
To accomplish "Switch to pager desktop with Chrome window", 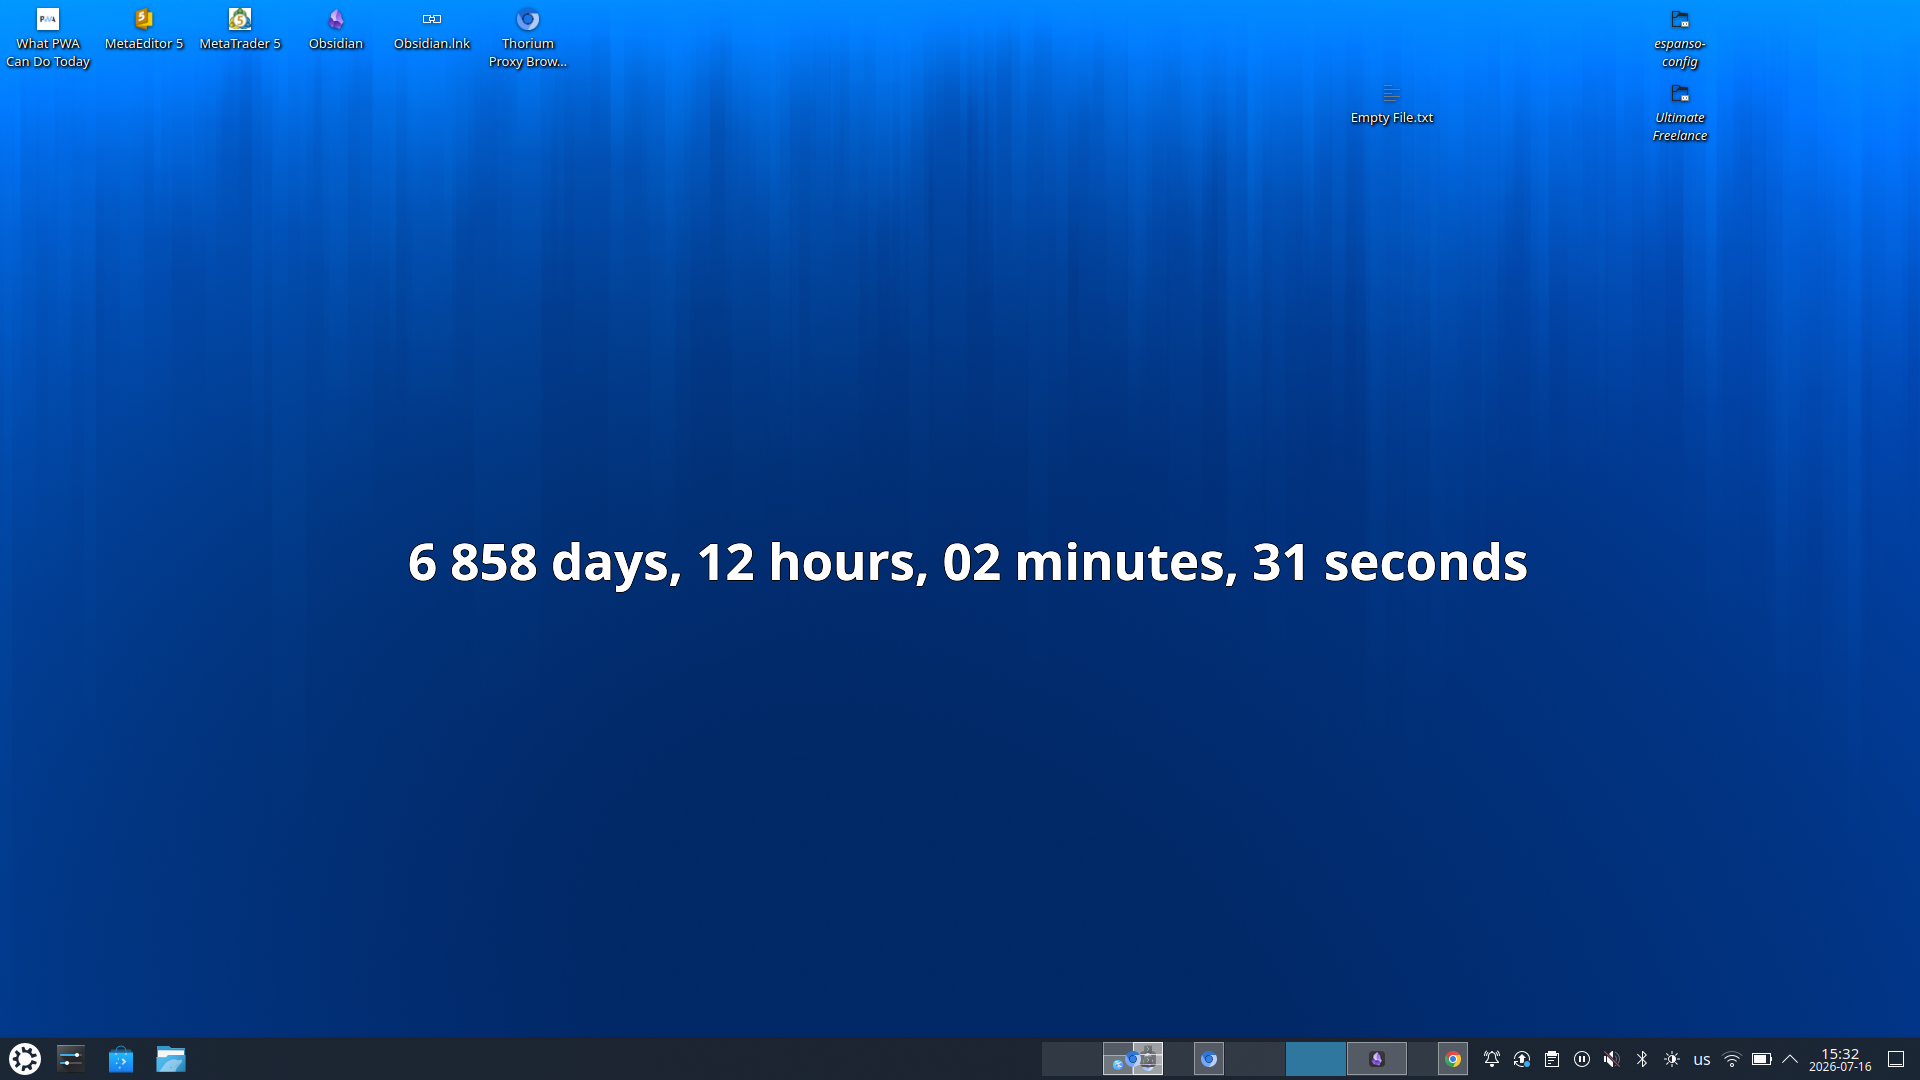I will [1438, 1059].
